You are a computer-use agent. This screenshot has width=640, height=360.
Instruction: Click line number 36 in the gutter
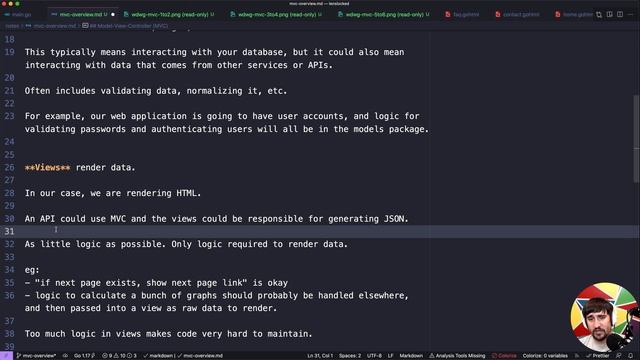pos(9,296)
